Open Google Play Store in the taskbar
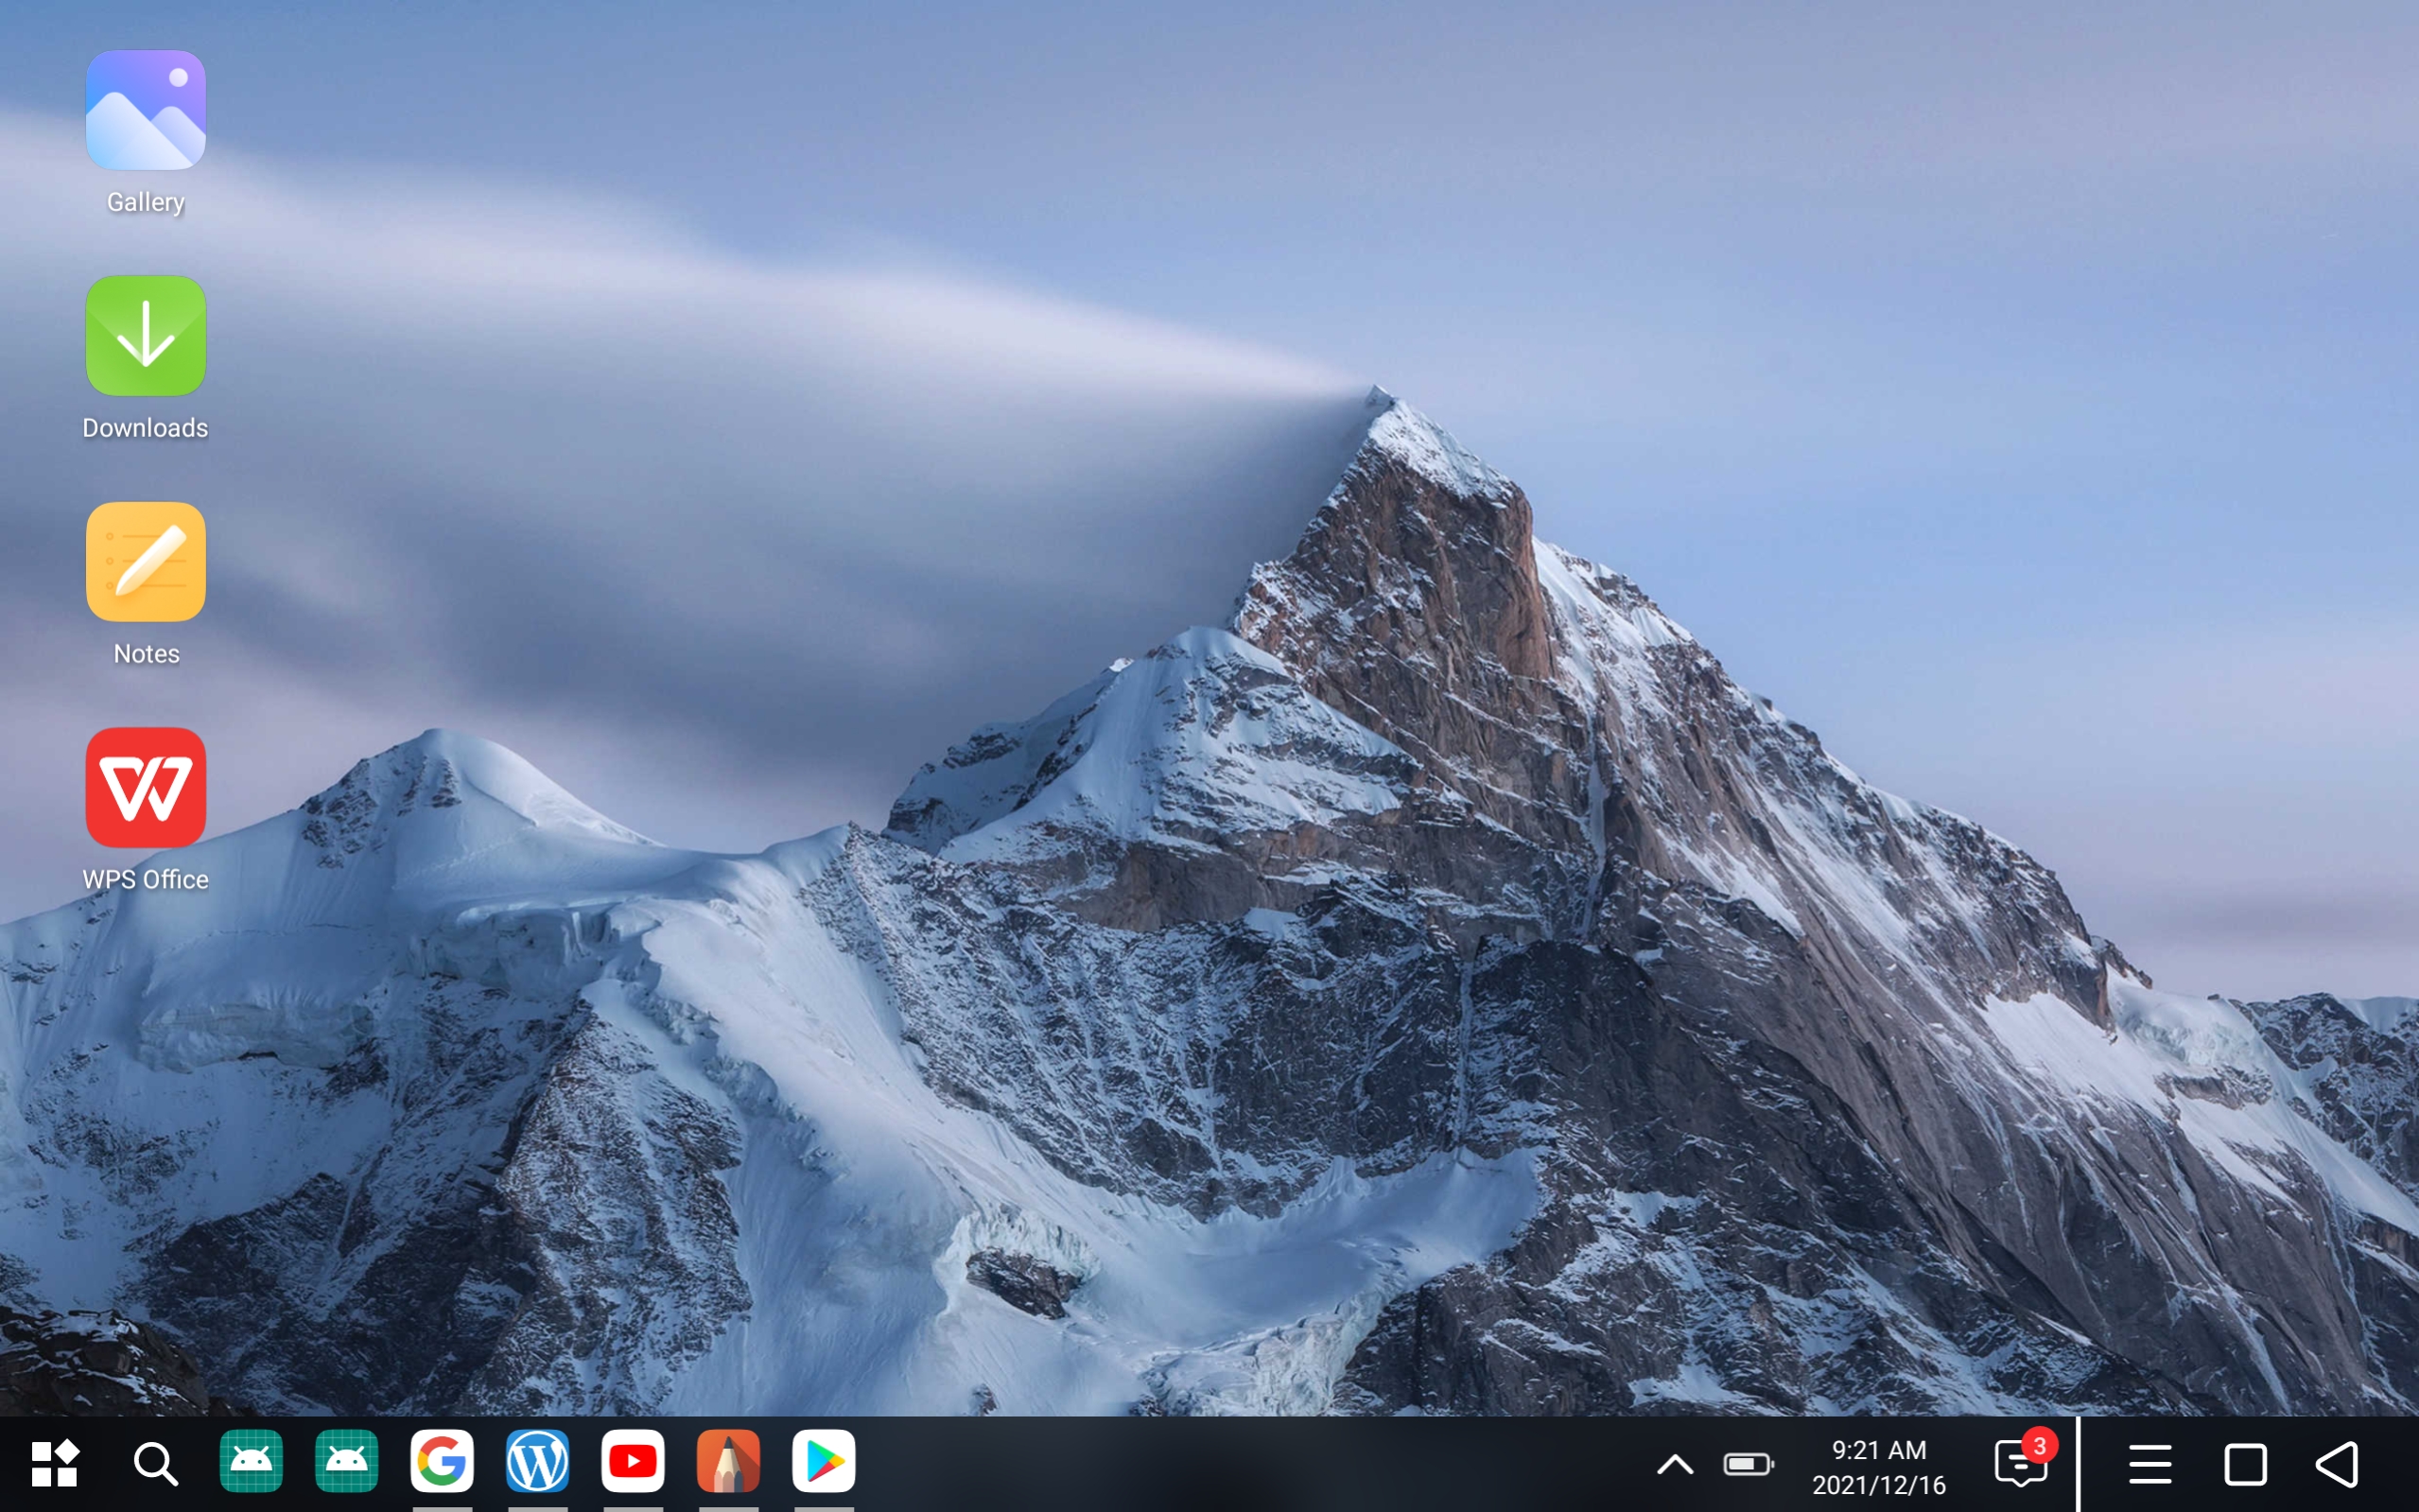This screenshot has width=2419, height=1512. tap(824, 1461)
